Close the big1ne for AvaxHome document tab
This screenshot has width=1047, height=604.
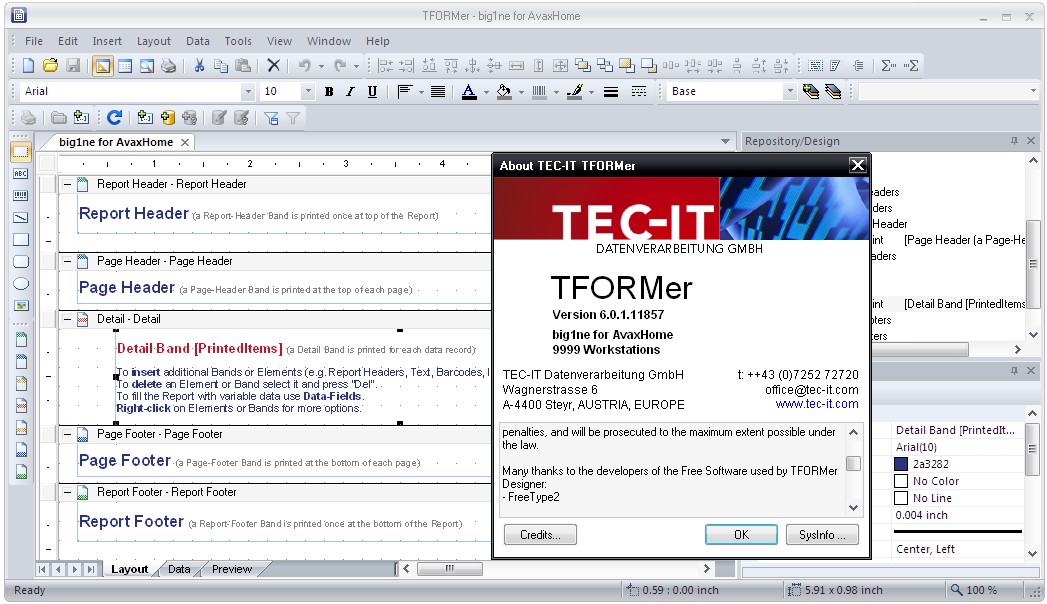[185, 142]
